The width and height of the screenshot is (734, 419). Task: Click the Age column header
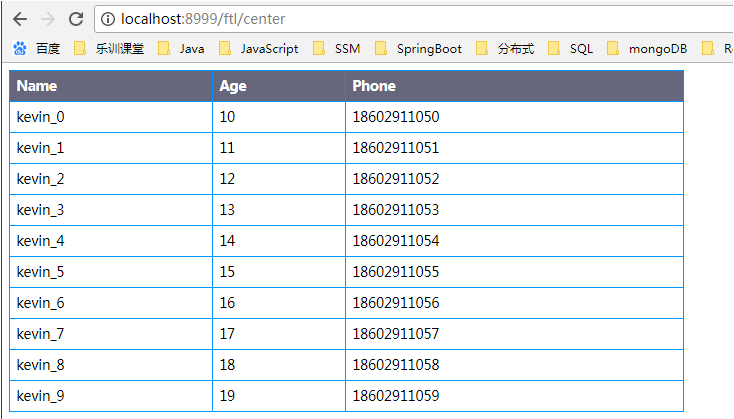point(233,86)
